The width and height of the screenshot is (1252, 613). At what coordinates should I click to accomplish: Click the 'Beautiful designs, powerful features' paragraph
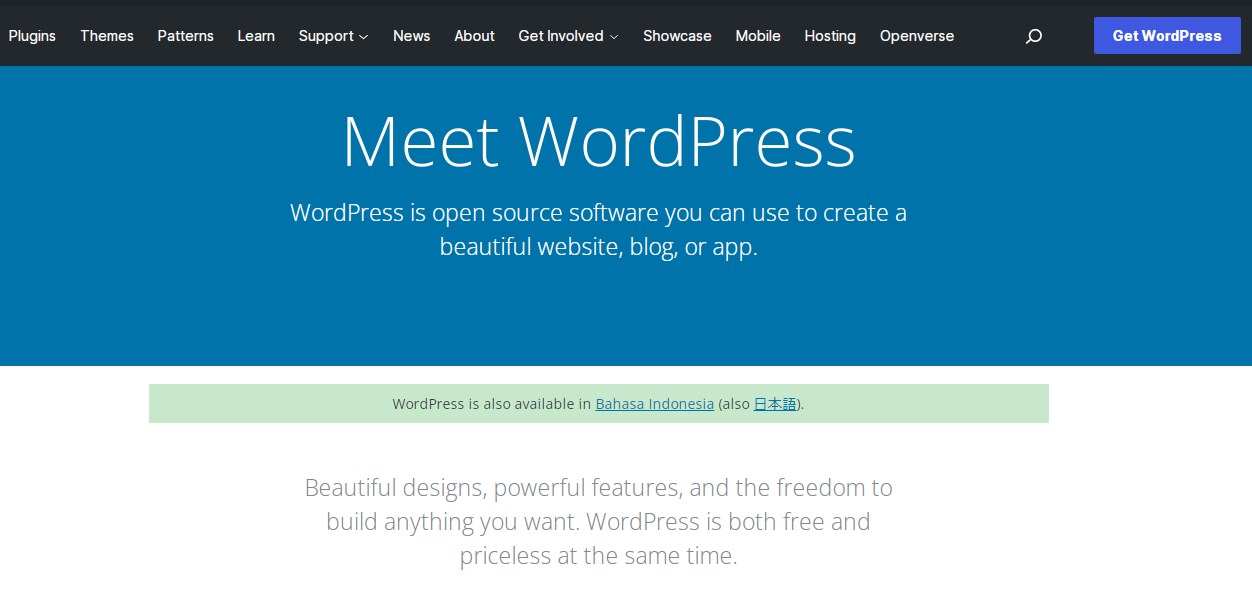tap(599, 522)
